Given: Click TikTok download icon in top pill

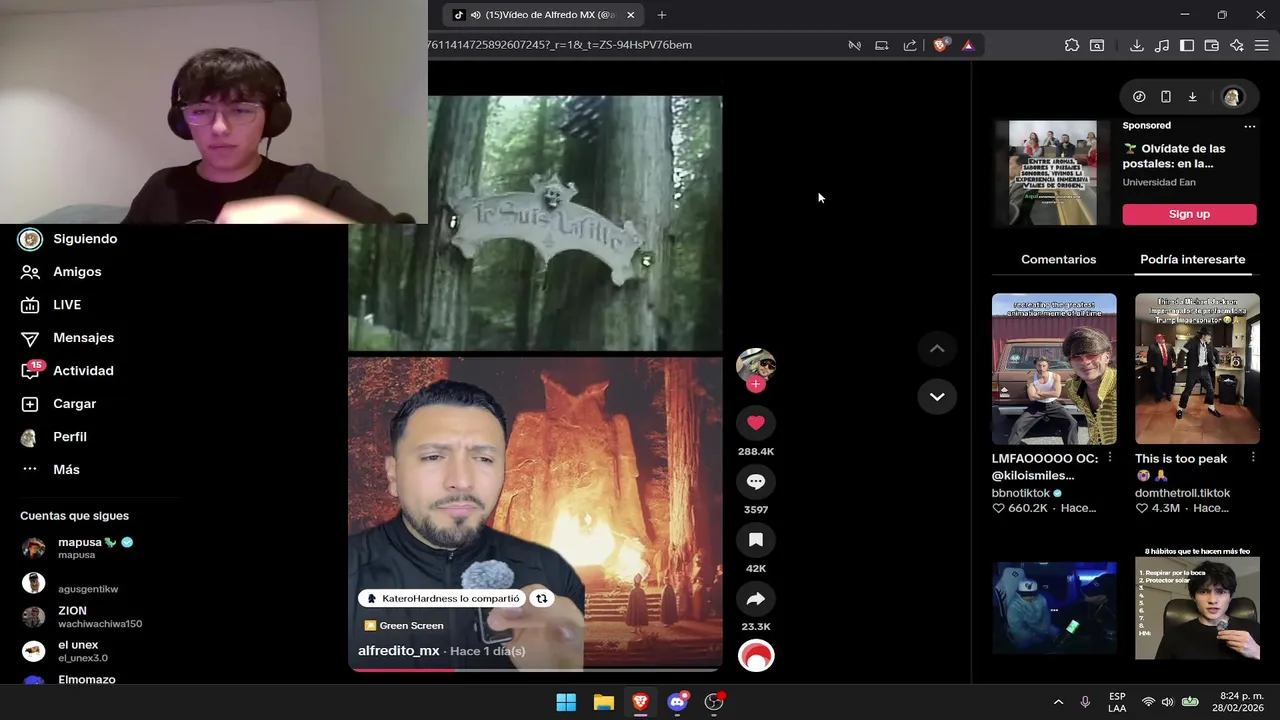Looking at the screenshot, I should coord(1192,97).
